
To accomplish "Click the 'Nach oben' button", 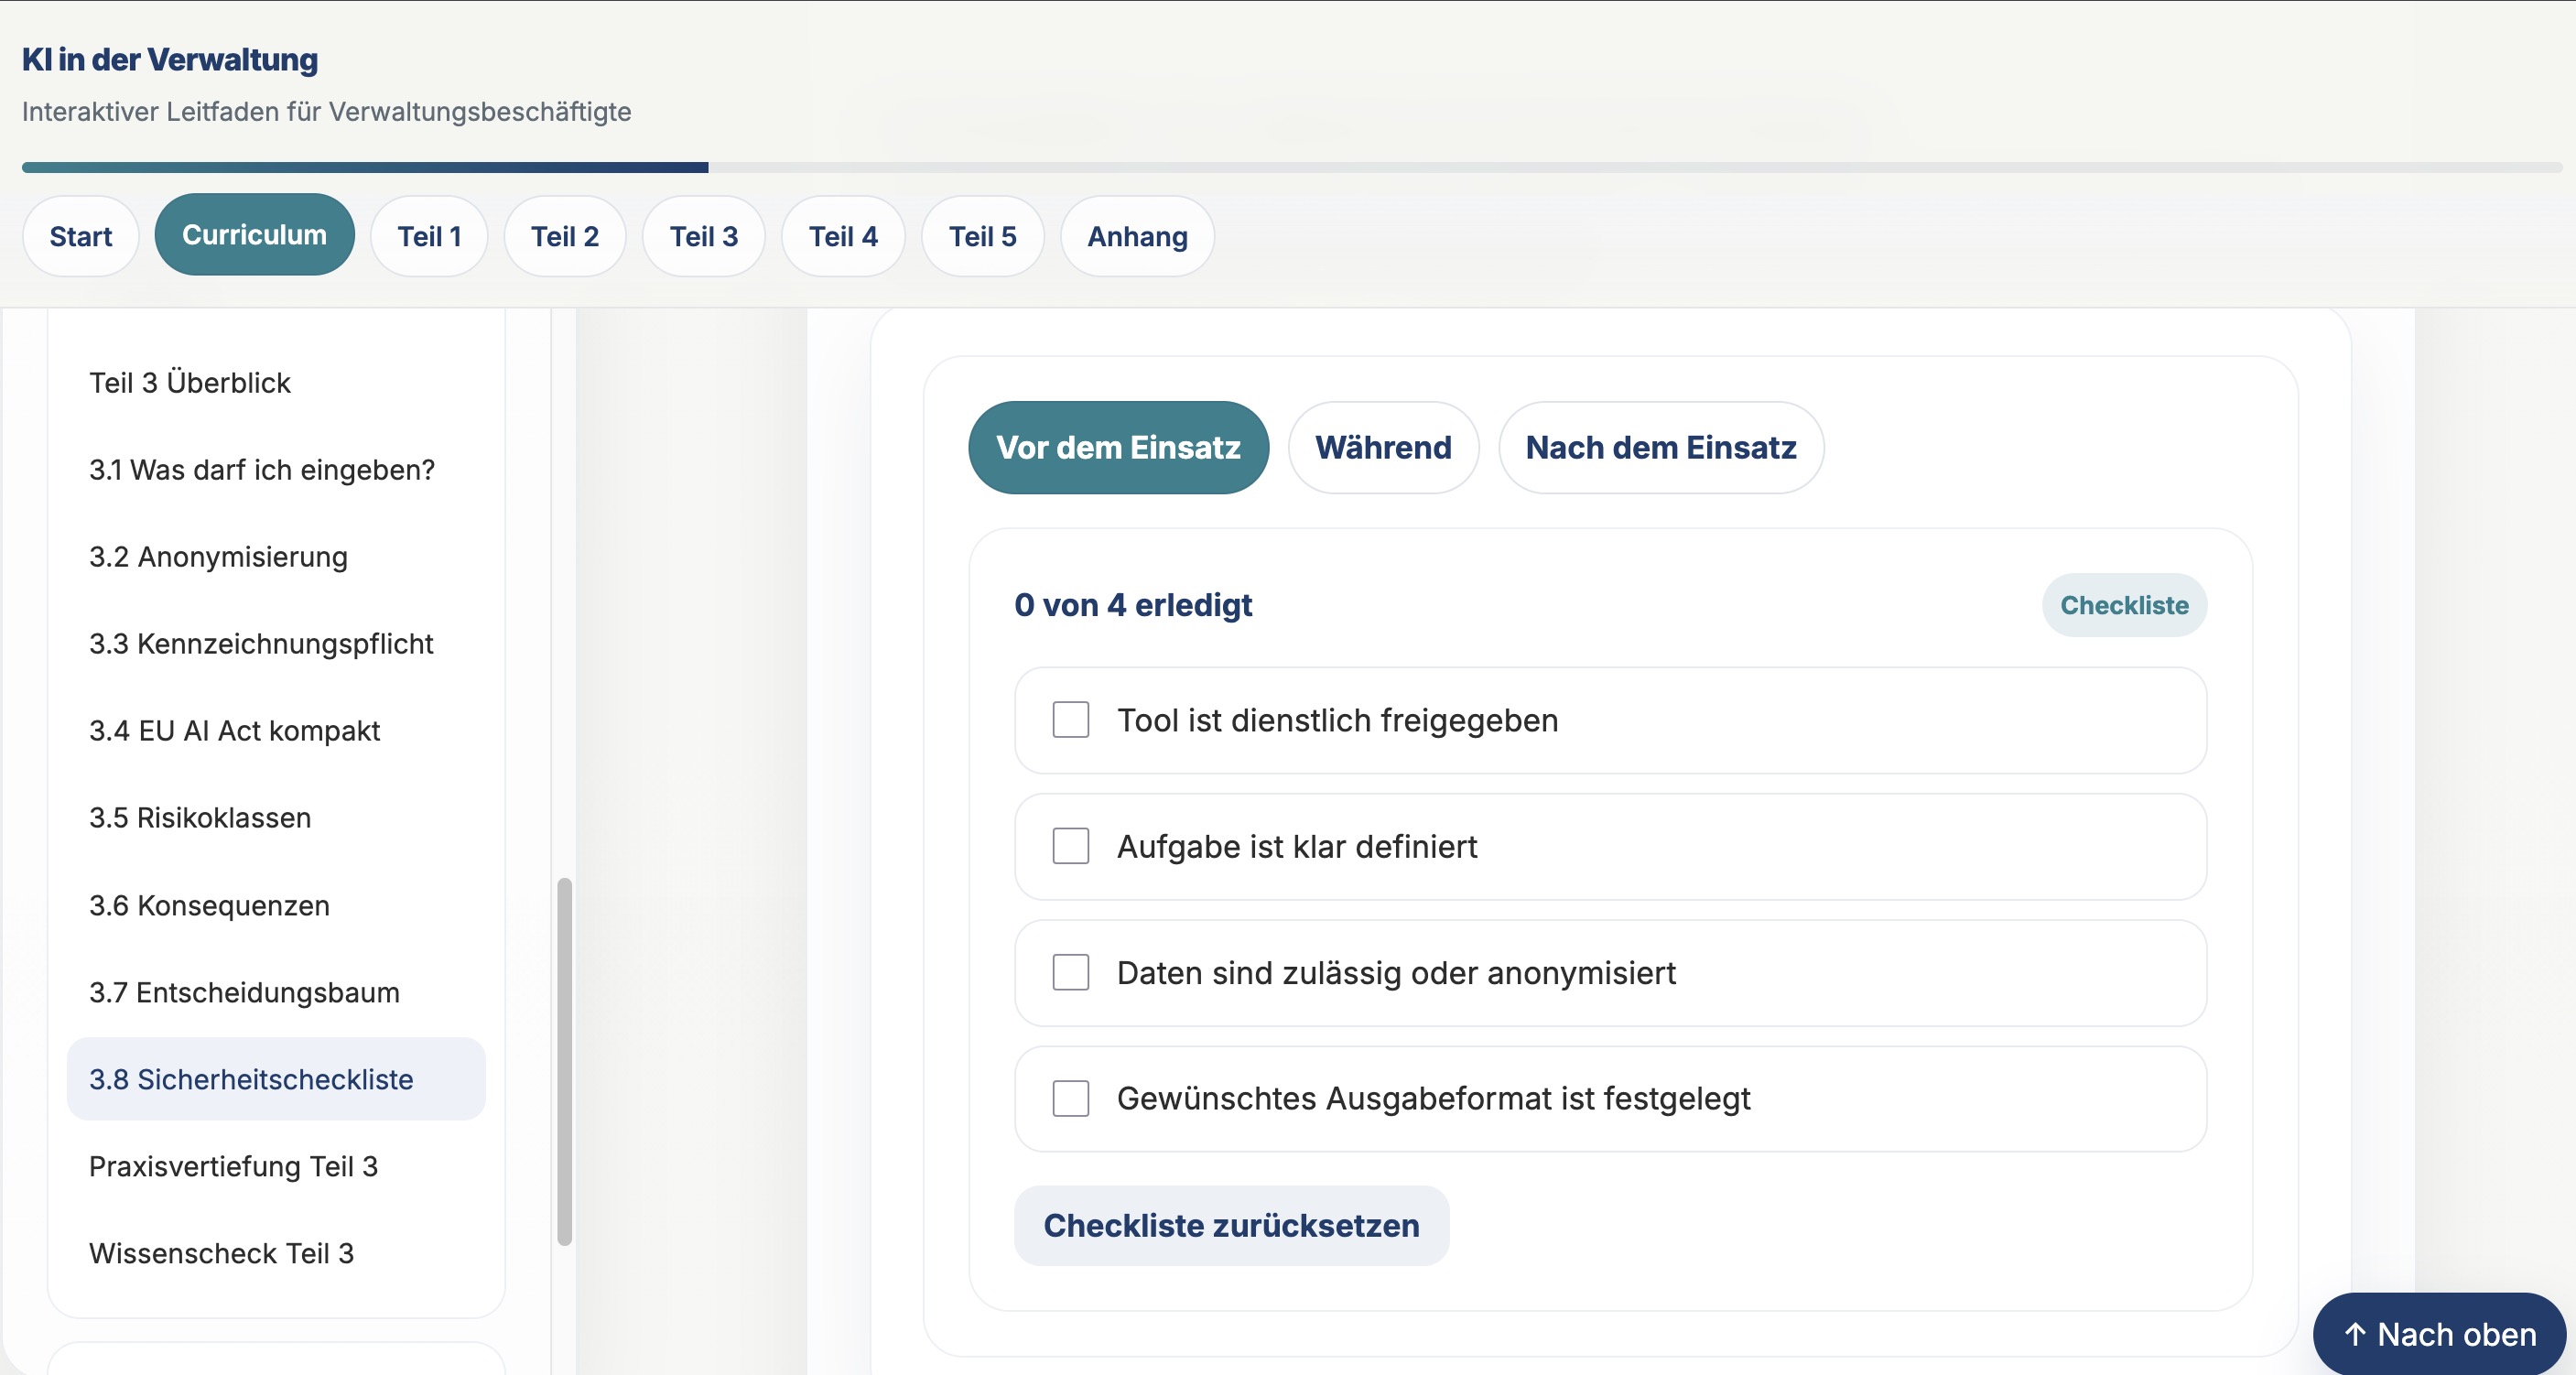I will [x=2438, y=1334].
